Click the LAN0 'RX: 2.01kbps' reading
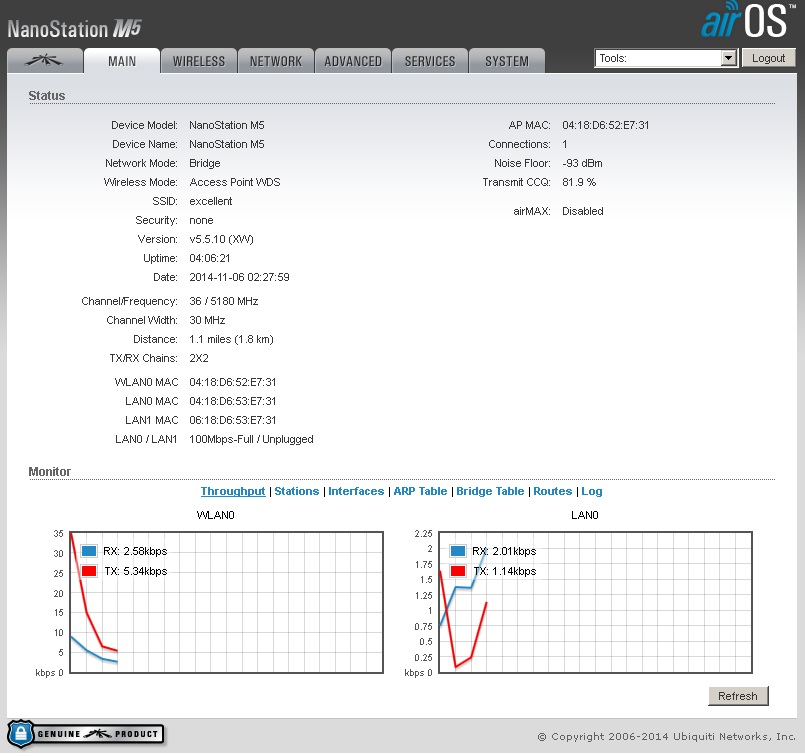This screenshot has width=805, height=756. click(x=504, y=551)
